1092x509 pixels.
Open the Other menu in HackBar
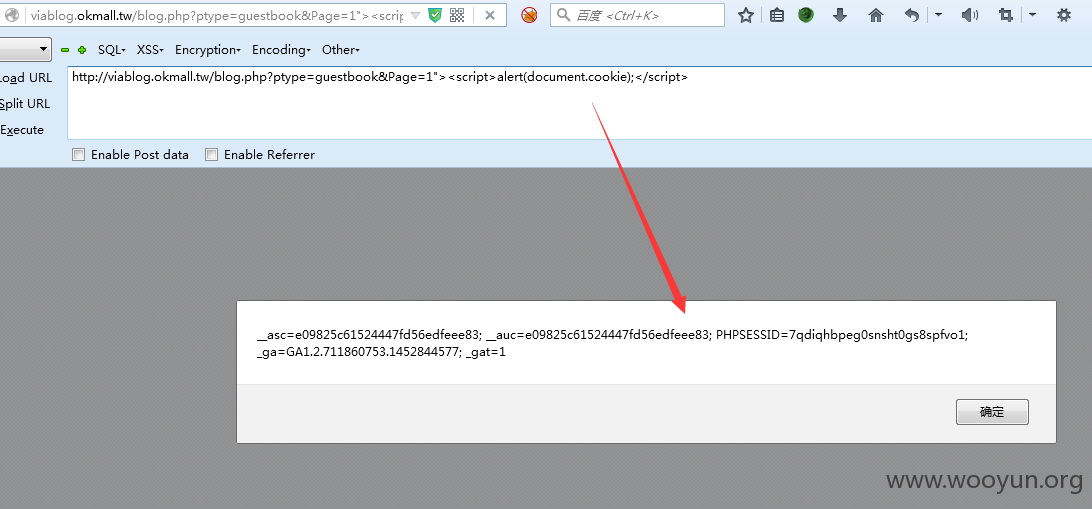341,49
